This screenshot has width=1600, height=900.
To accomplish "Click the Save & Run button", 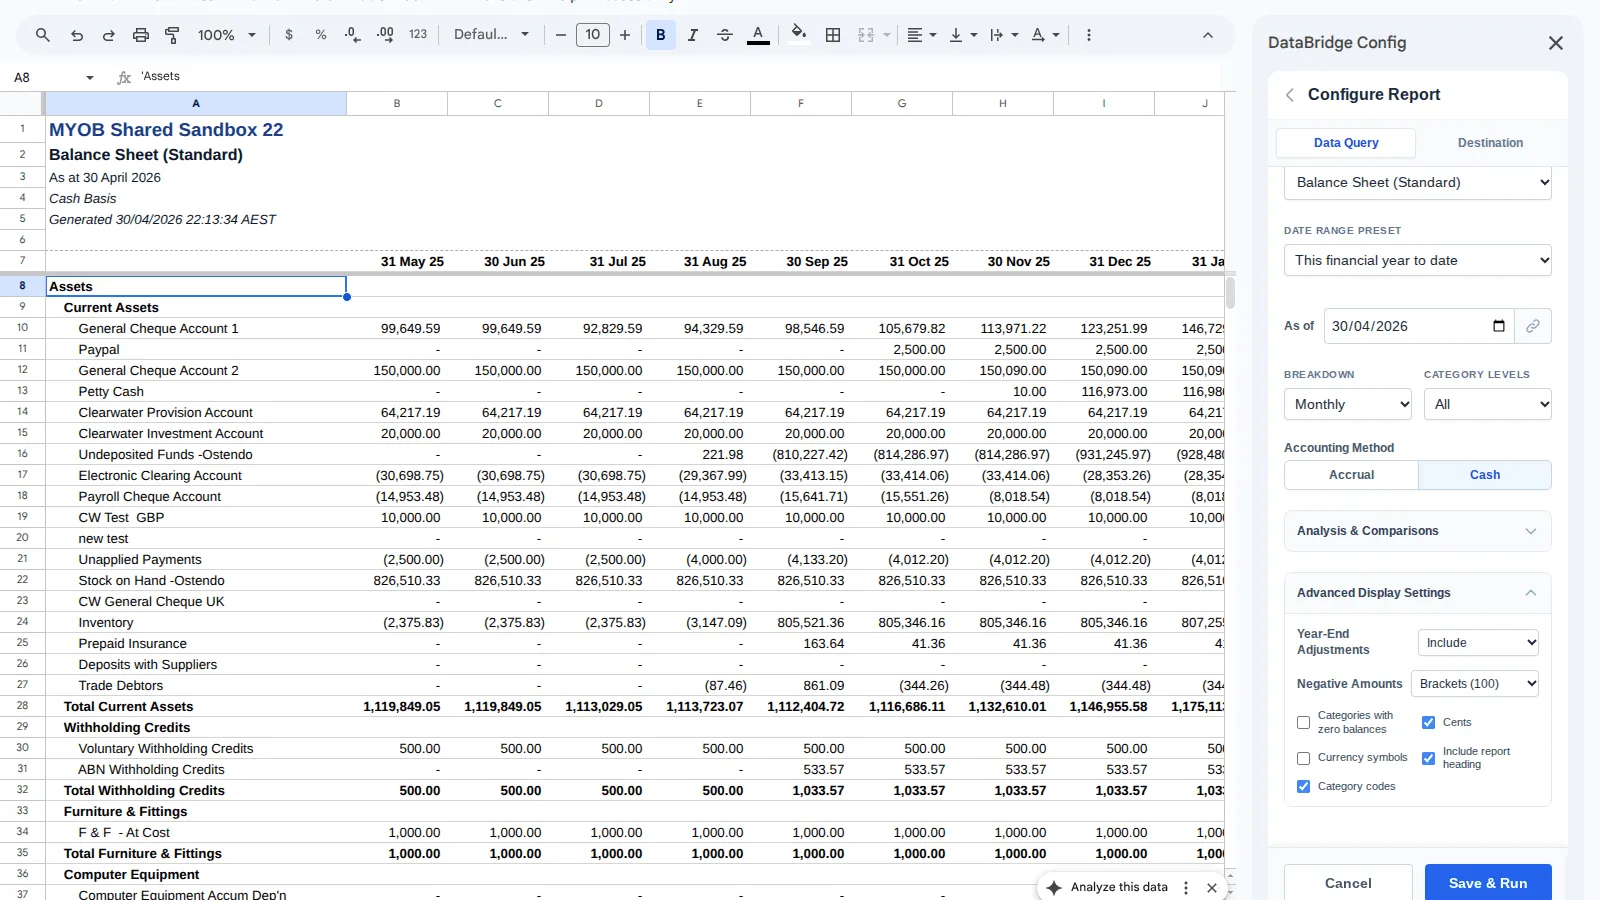I will pos(1488,883).
